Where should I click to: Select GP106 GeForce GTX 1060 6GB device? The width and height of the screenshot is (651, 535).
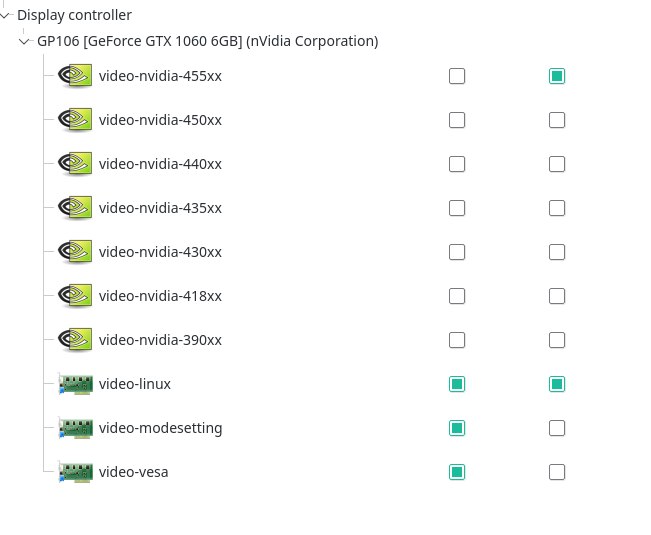pos(208,41)
